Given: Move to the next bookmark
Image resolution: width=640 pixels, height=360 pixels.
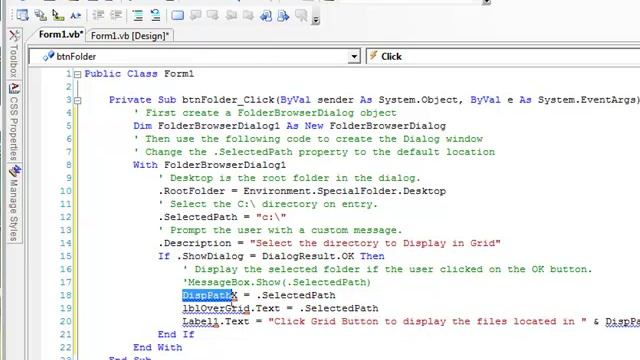Looking at the screenshot, I should [x=213, y=16].
